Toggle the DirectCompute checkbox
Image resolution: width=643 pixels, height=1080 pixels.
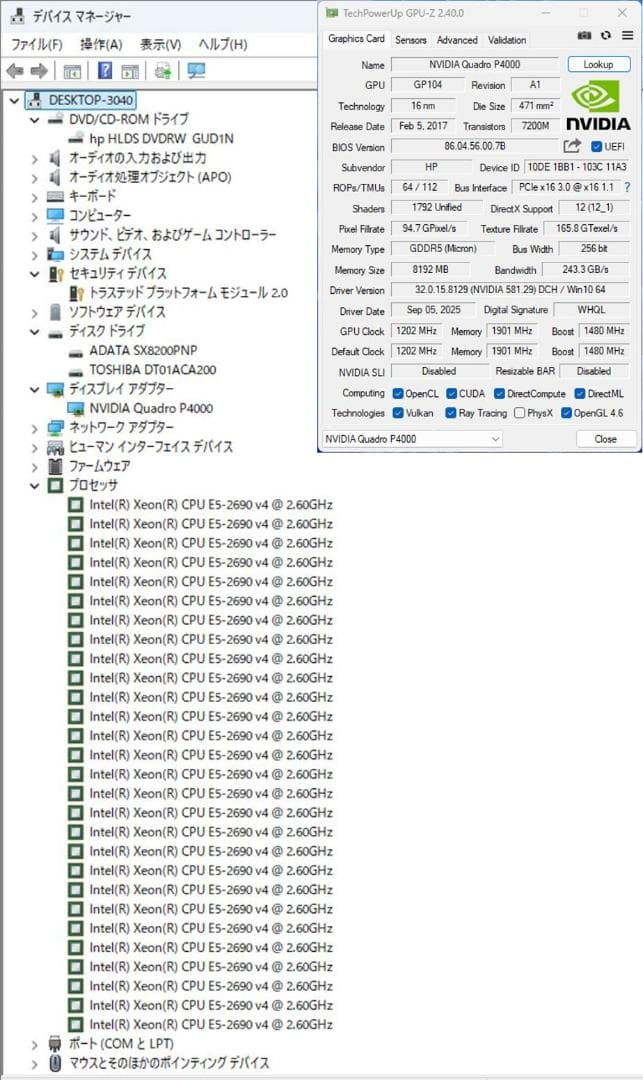(x=500, y=394)
